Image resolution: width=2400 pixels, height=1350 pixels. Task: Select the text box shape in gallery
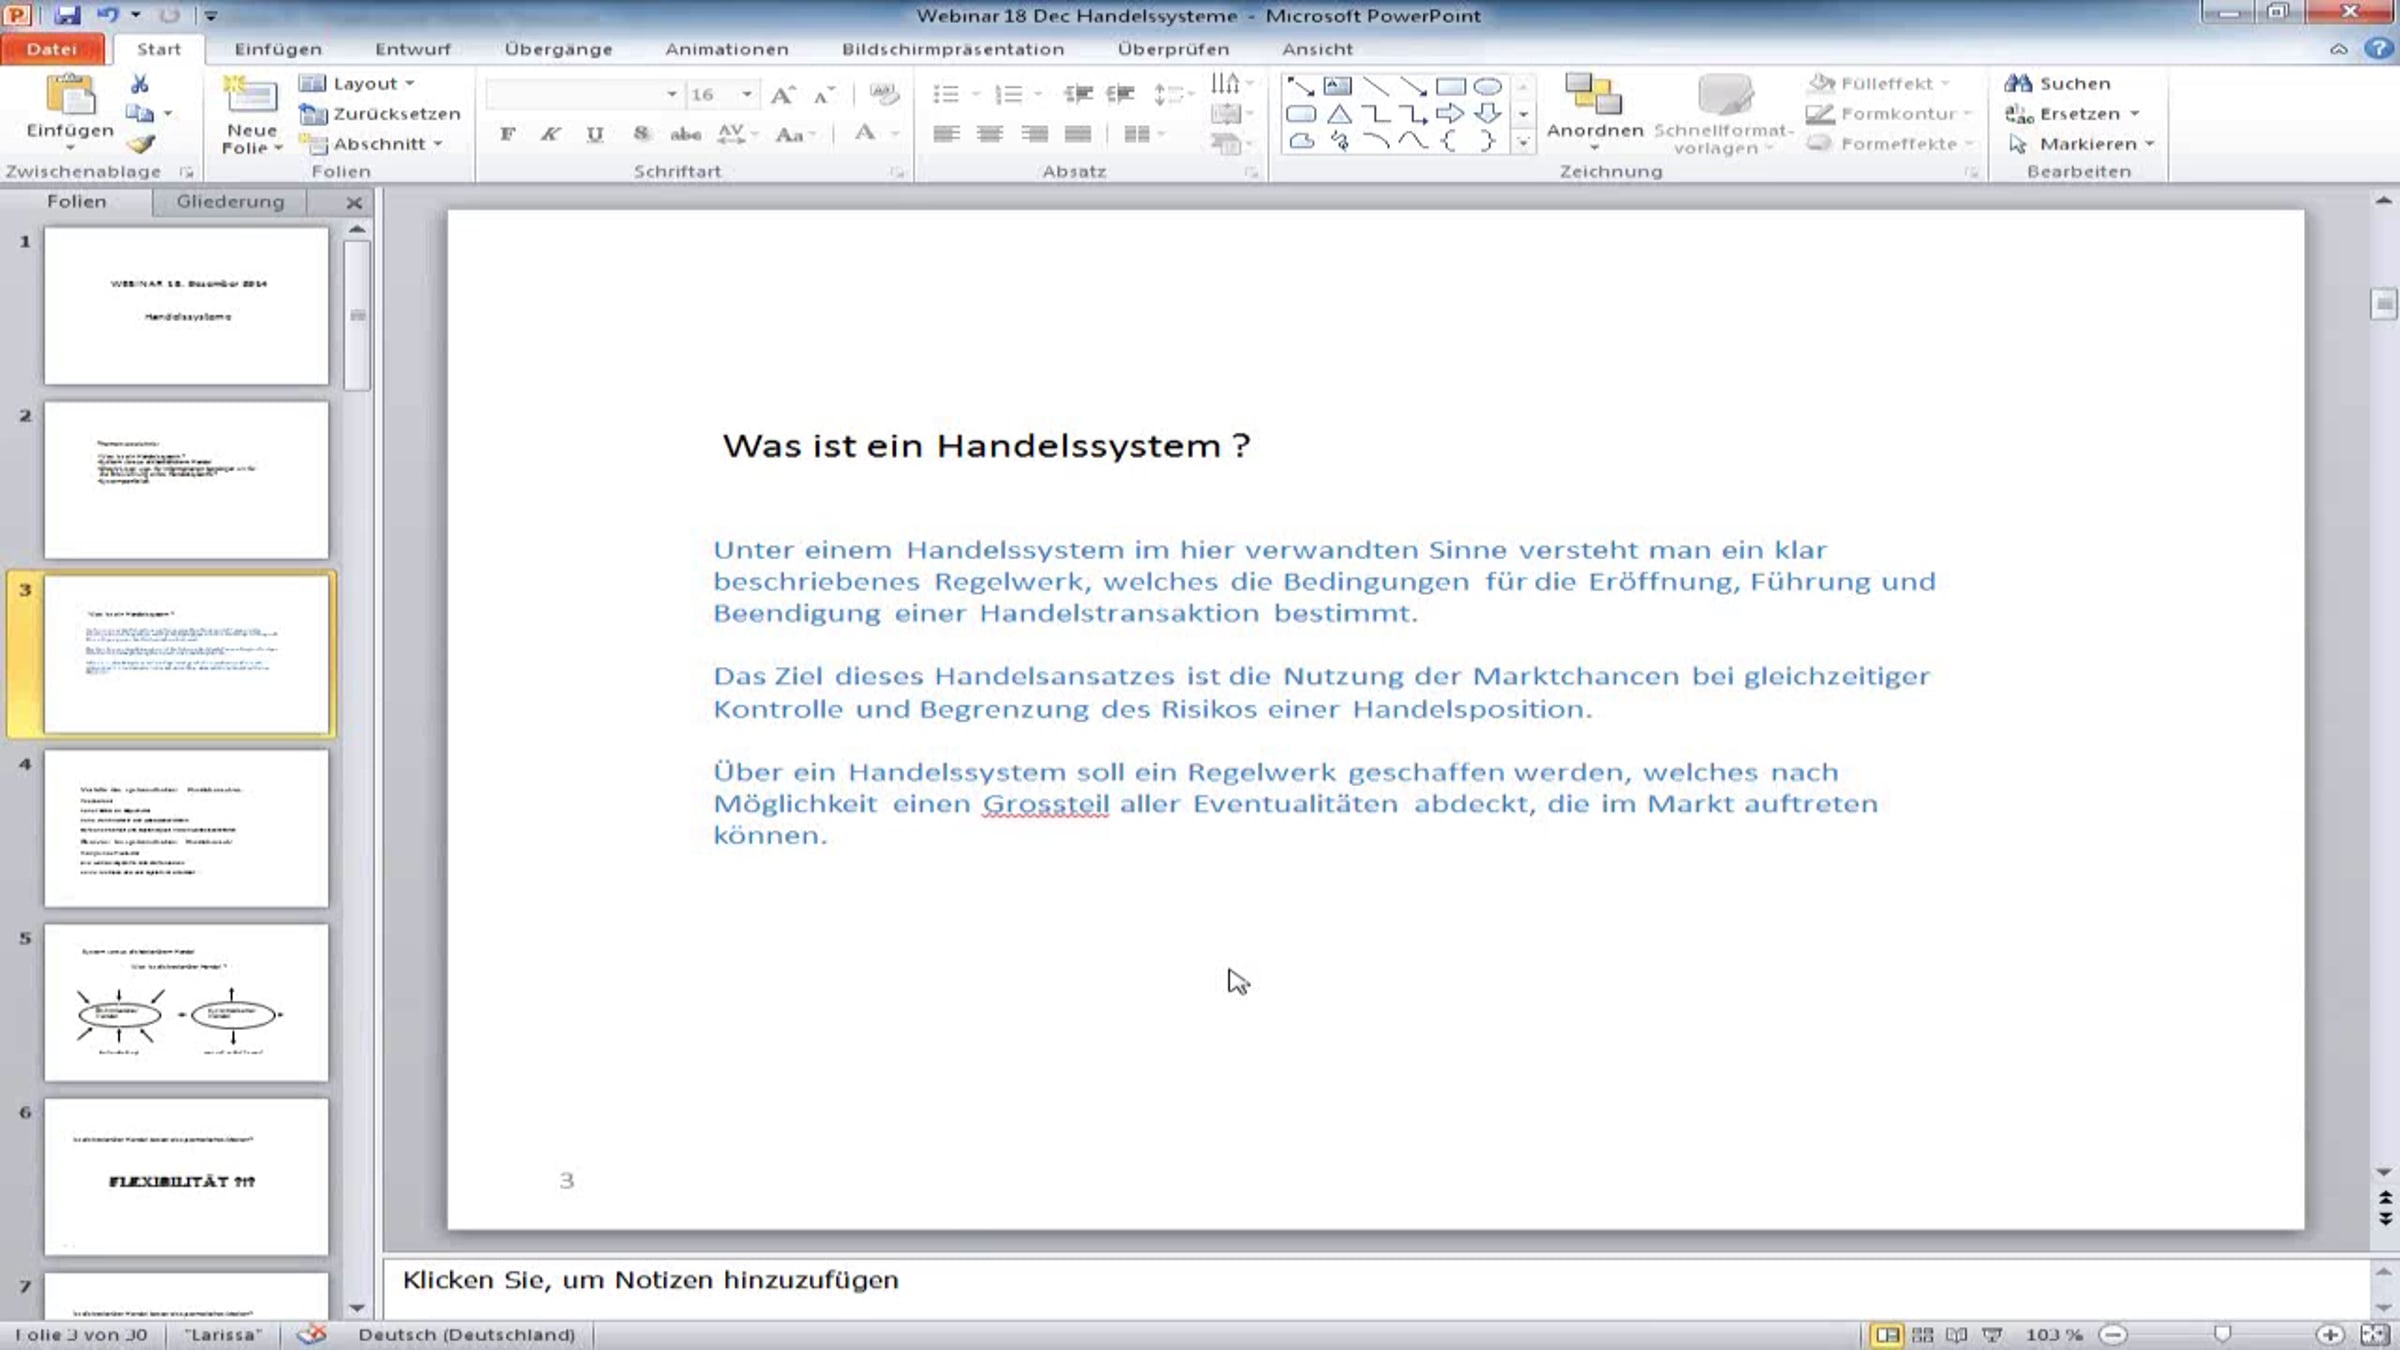click(x=1338, y=87)
